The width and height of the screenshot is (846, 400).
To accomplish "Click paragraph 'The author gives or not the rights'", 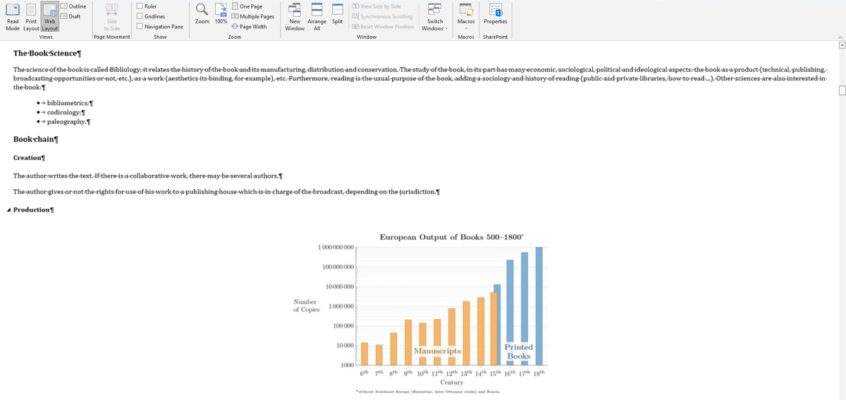I will [226, 192].
